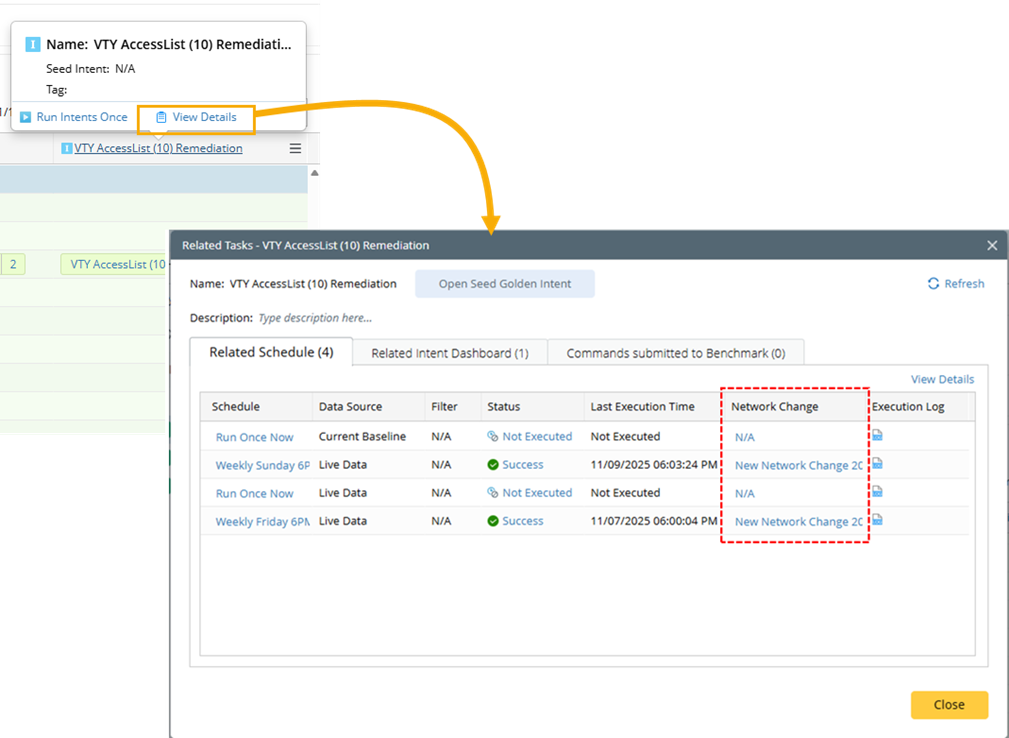The width and height of the screenshot is (1009, 738).
Task: Click the blue icon before the VTY AccessList column link
Action: point(66,148)
